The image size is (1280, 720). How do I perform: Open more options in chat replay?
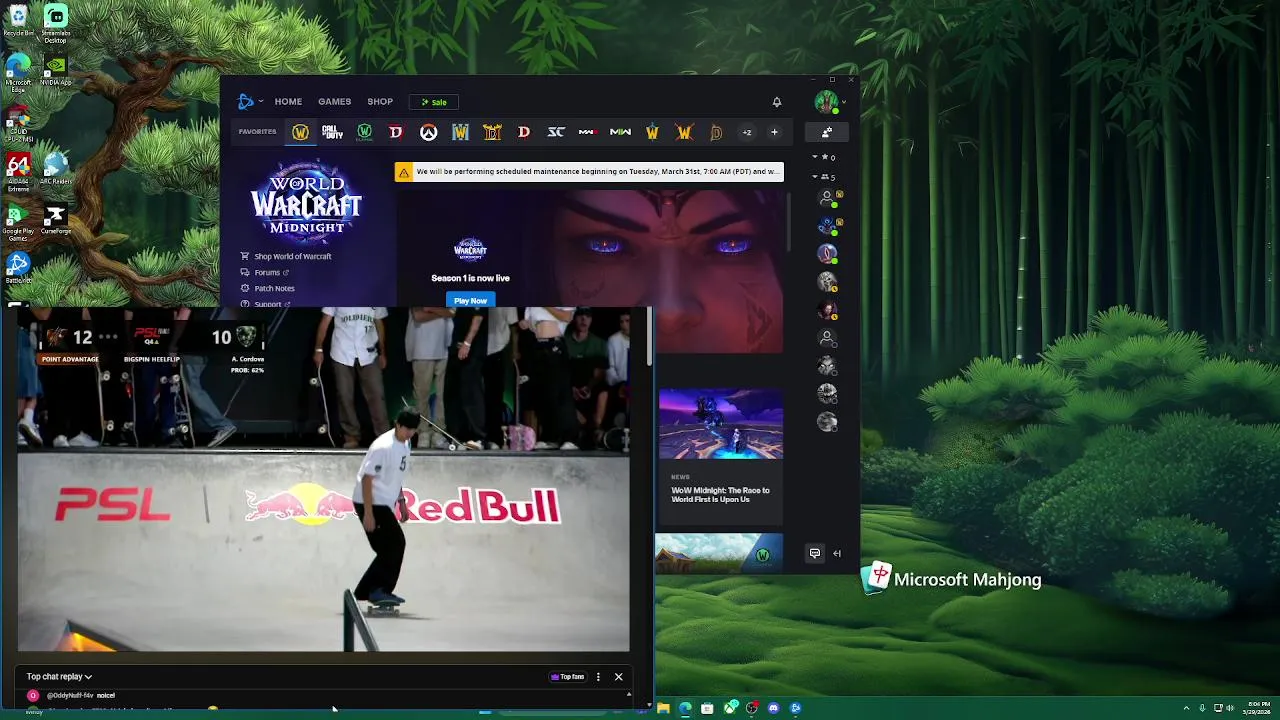[x=598, y=677]
